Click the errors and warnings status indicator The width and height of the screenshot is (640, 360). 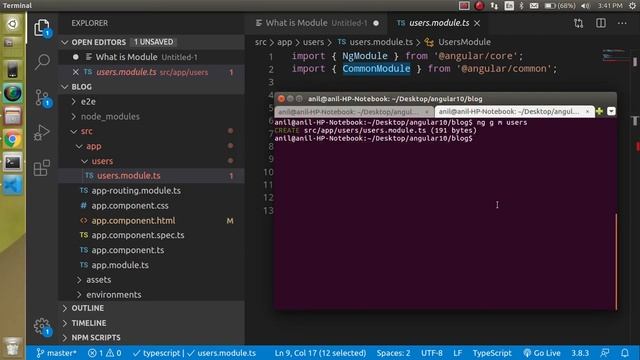click(x=104, y=353)
